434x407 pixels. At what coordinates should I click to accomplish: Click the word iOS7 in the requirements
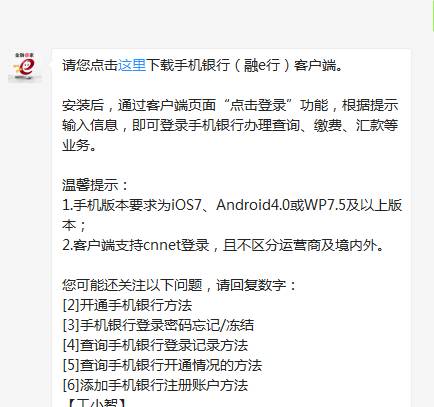pyautogui.click(x=186, y=205)
